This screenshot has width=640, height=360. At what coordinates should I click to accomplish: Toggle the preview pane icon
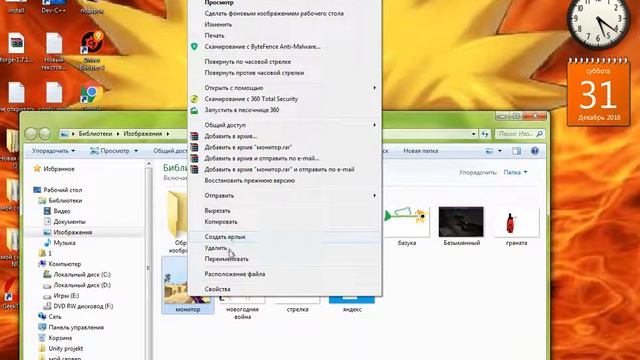(x=516, y=151)
